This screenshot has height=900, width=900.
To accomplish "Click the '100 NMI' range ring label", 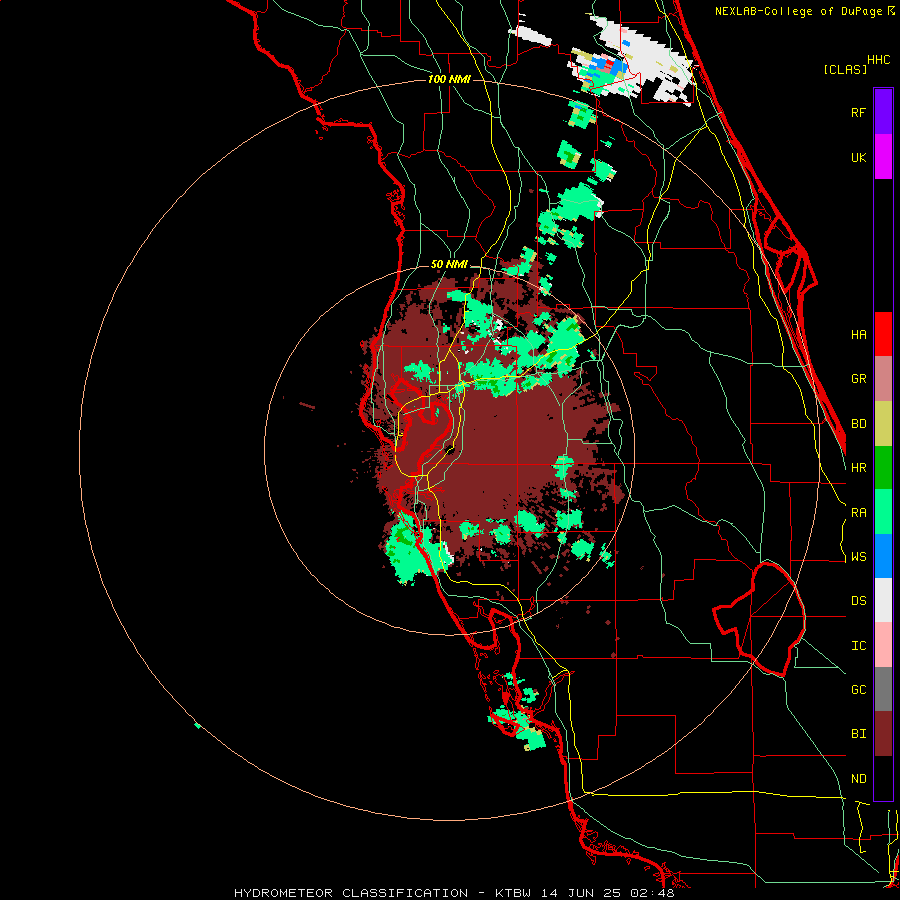I will [449, 79].
